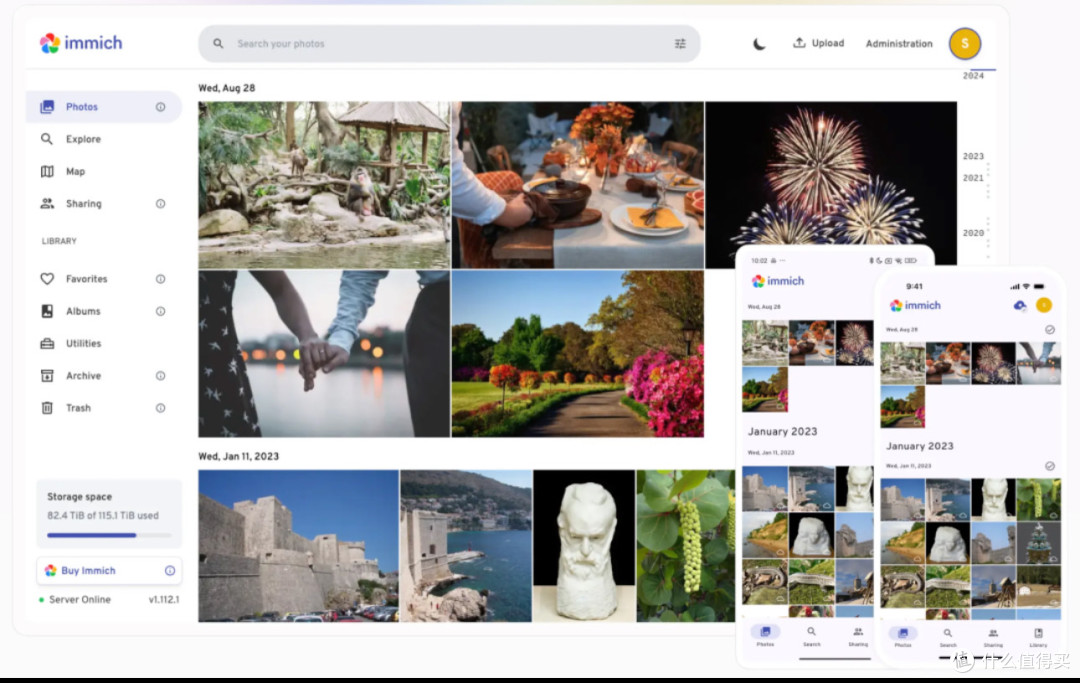The width and height of the screenshot is (1080, 683).
Task: Click the storage space usage bar
Action: [109, 535]
